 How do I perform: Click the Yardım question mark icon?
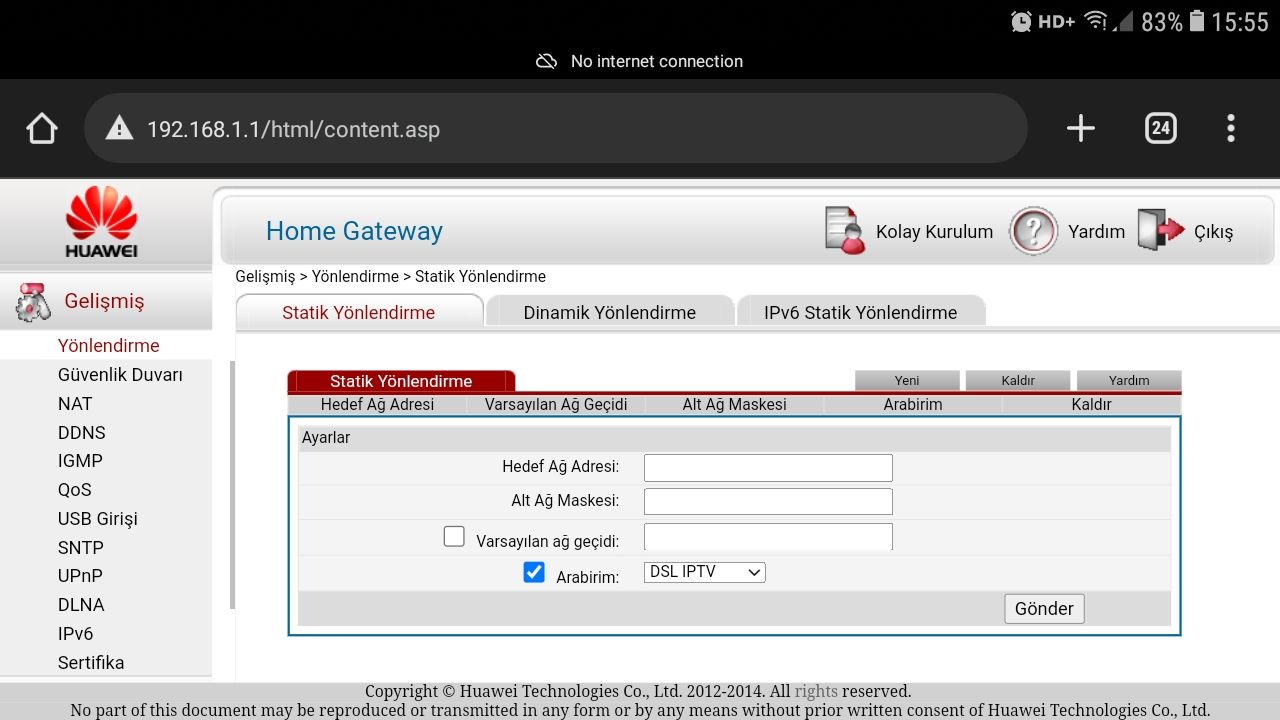click(1033, 231)
